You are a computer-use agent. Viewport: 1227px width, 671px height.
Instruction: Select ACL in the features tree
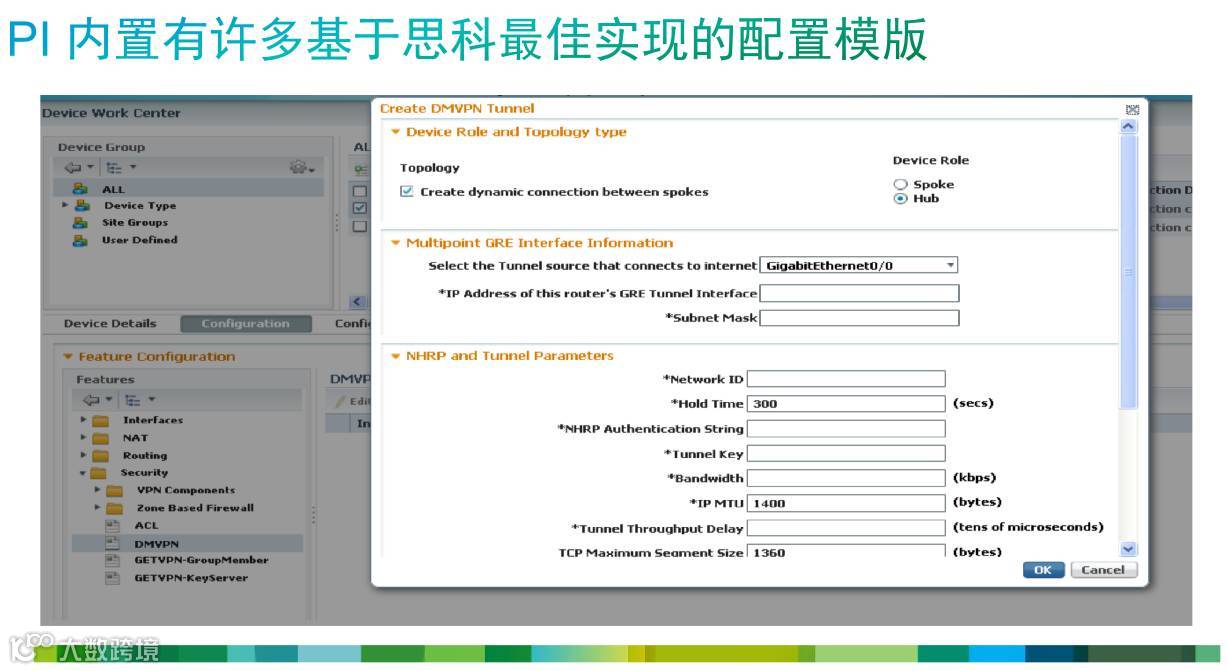click(x=146, y=526)
